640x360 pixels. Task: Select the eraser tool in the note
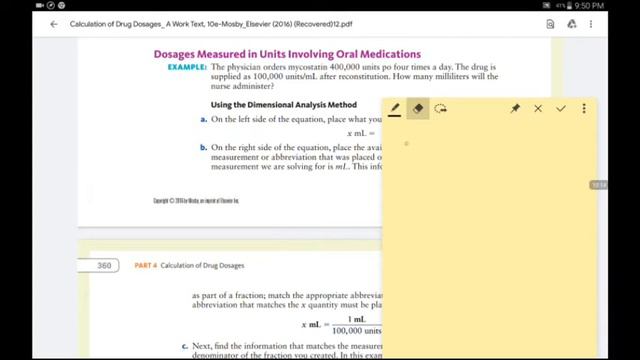click(418, 109)
